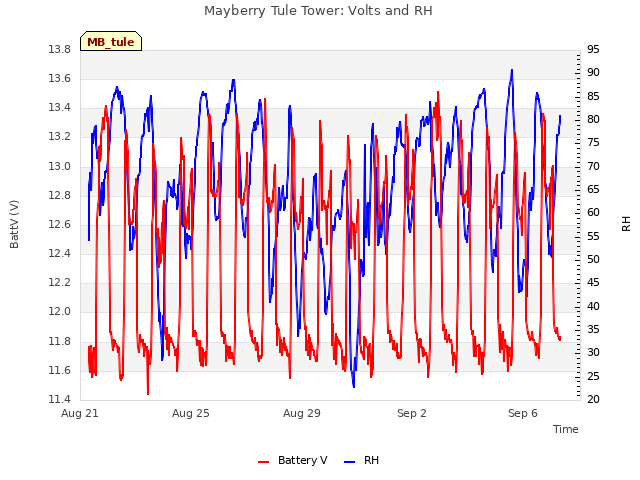This screenshot has width=640, height=480.
Task: Click the 55 RH axis value
Action: coord(593,236)
